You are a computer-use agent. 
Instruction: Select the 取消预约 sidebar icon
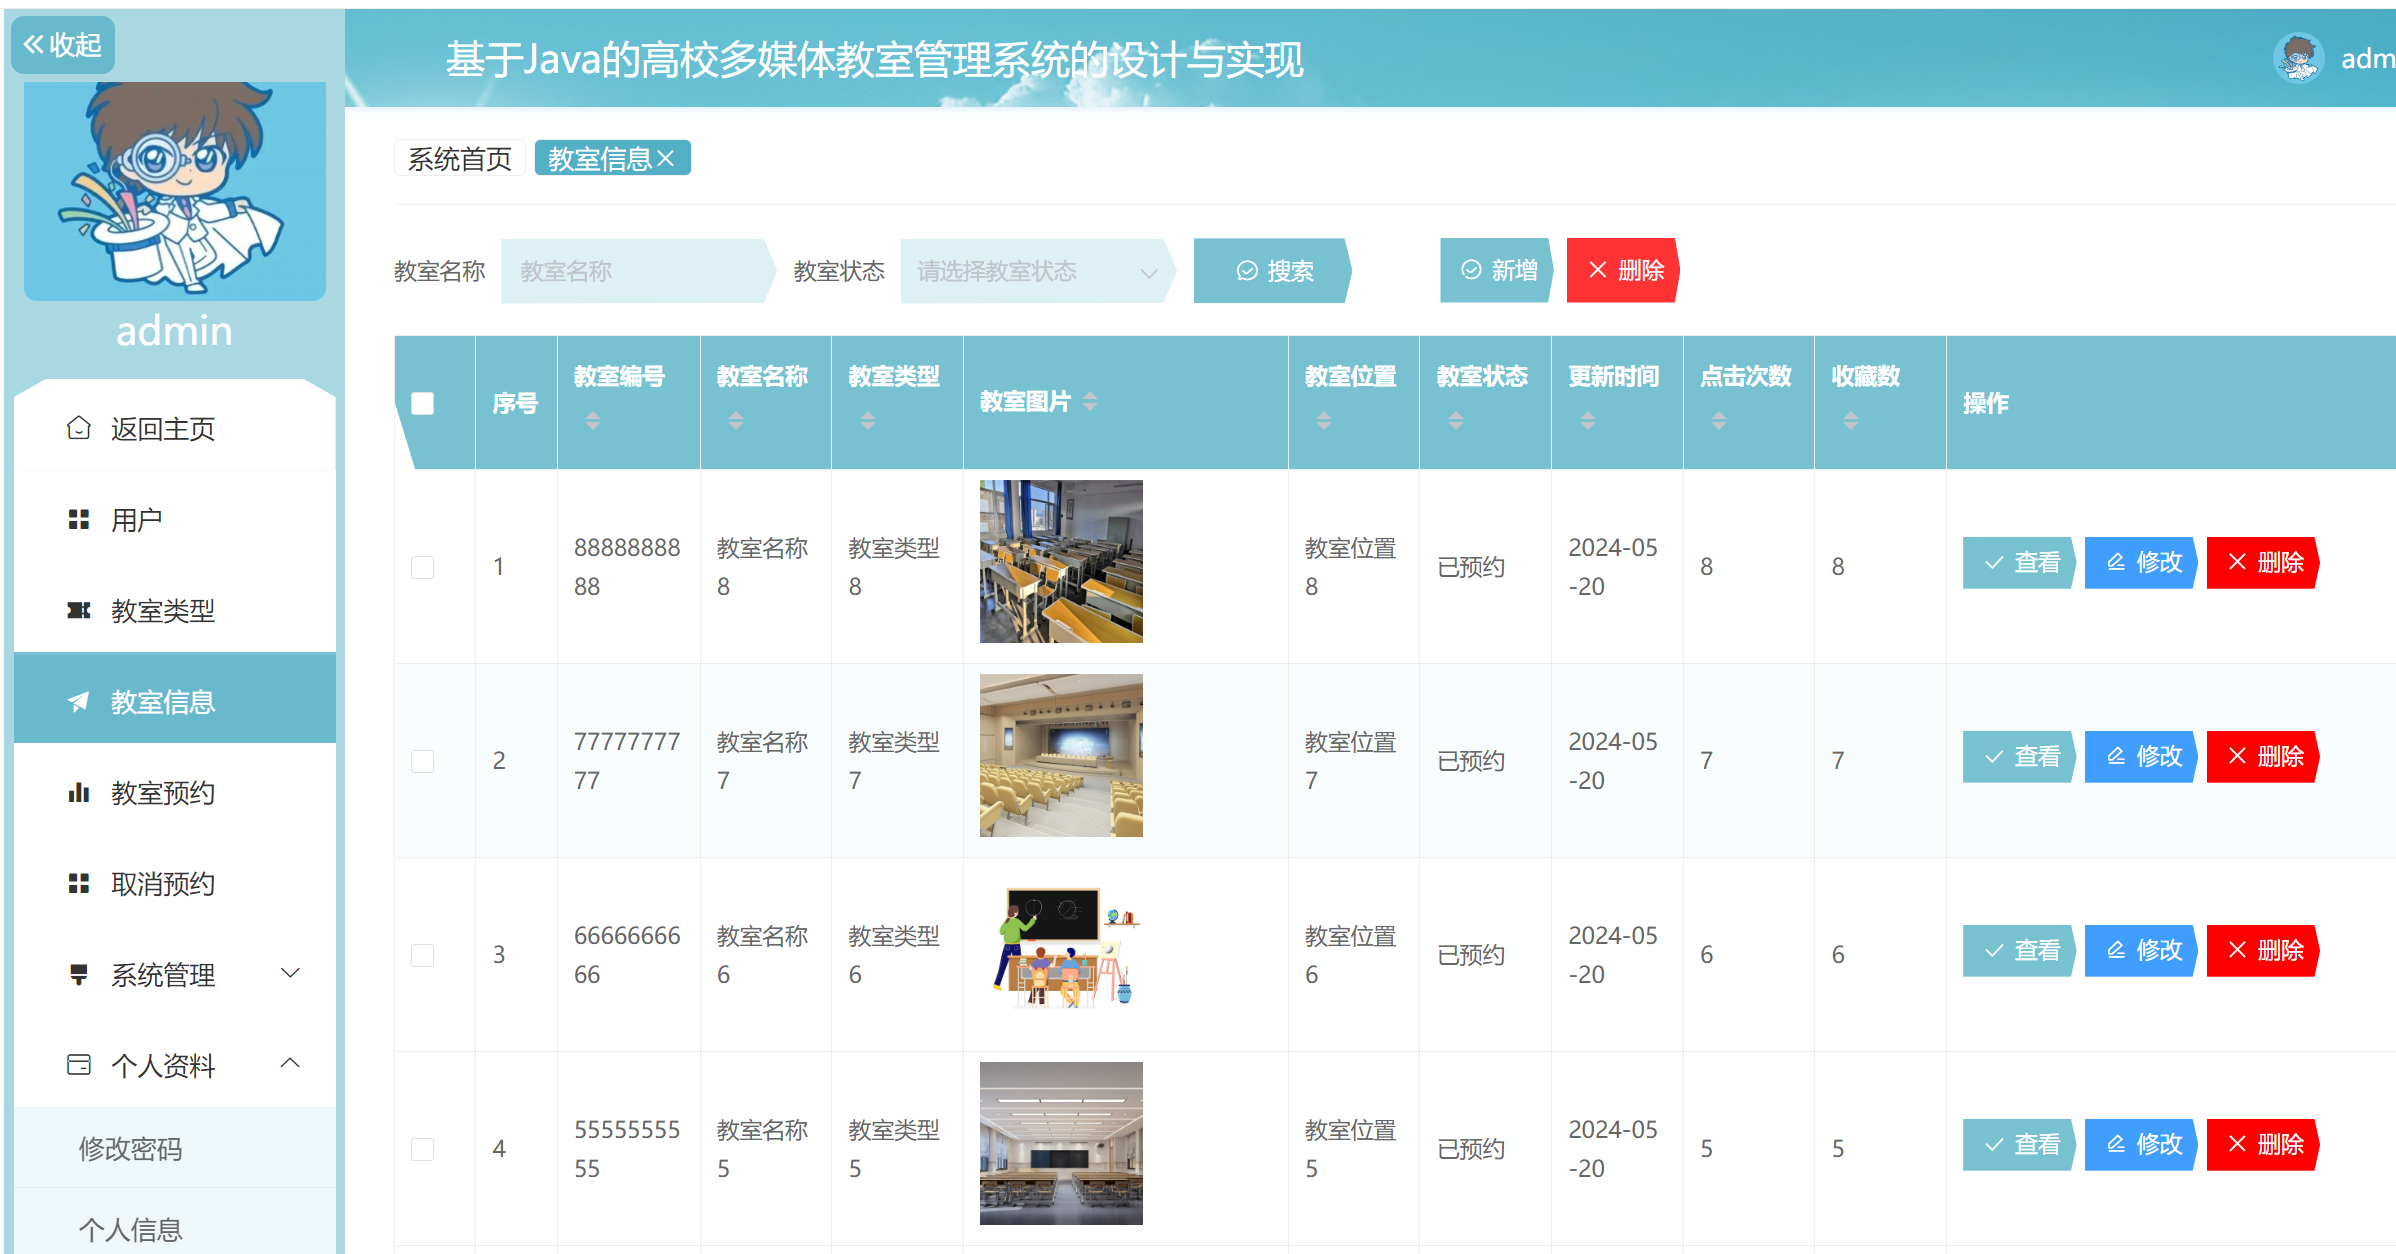[x=79, y=884]
